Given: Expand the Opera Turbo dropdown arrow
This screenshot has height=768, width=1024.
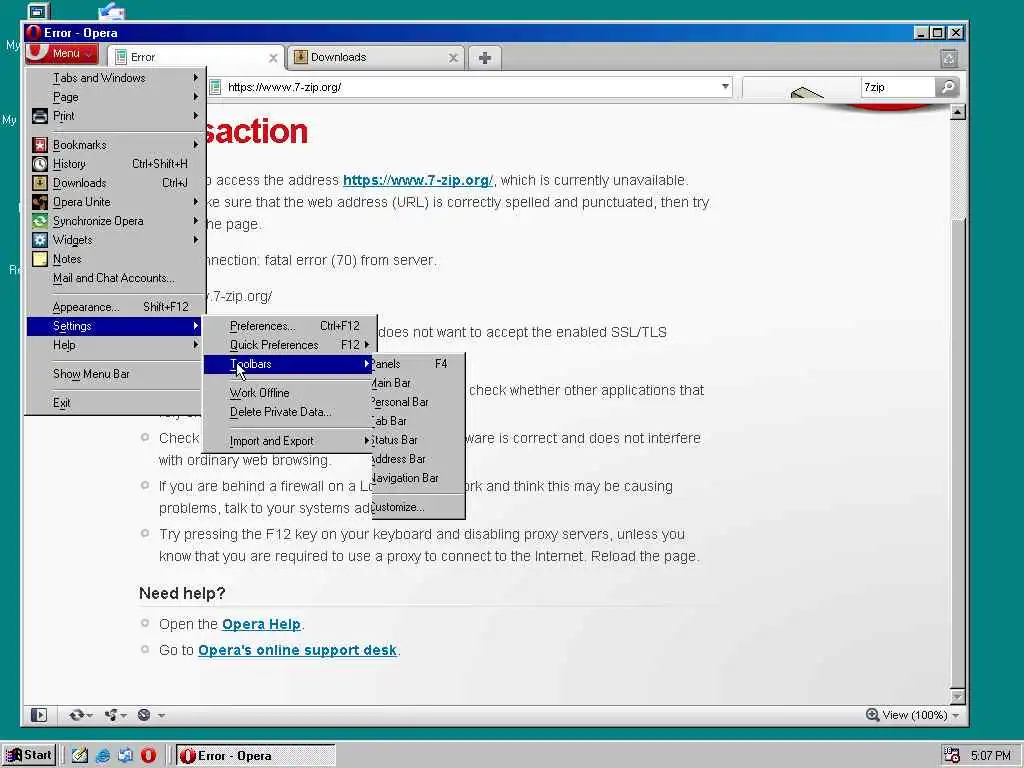Looking at the screenshot, I should 161,715.
